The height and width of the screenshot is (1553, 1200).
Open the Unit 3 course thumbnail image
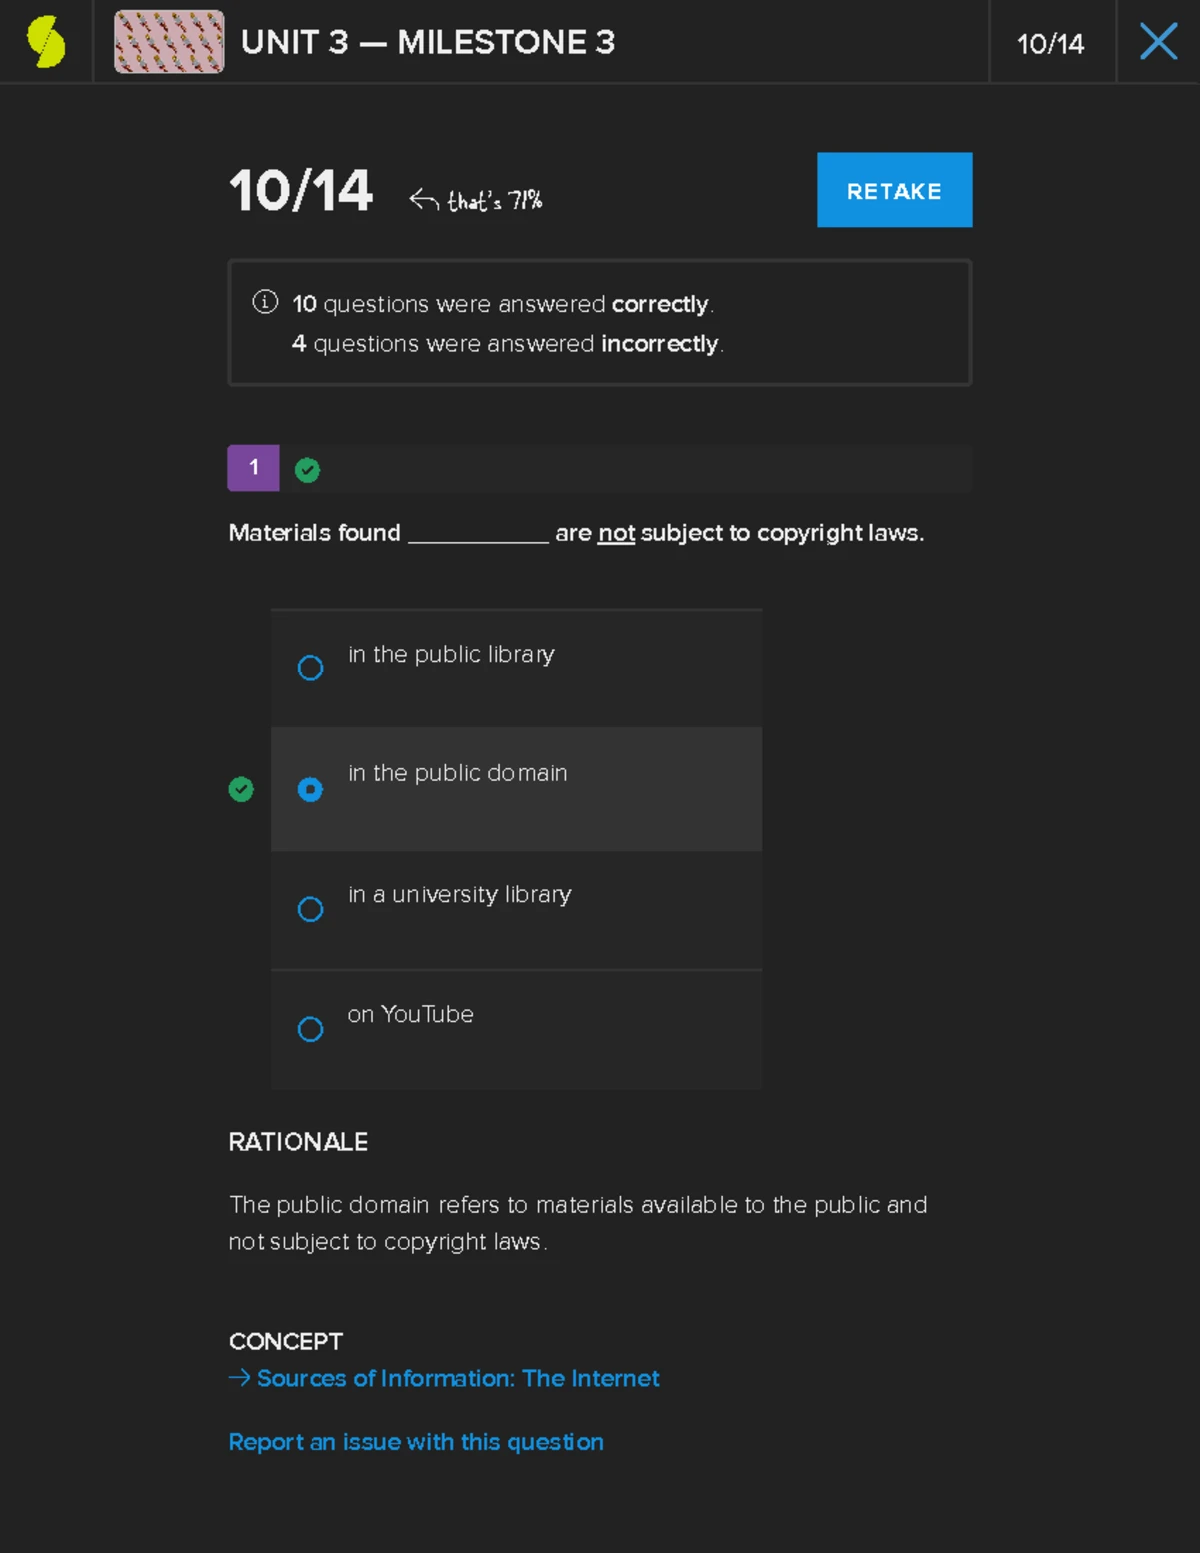[168, 42]
